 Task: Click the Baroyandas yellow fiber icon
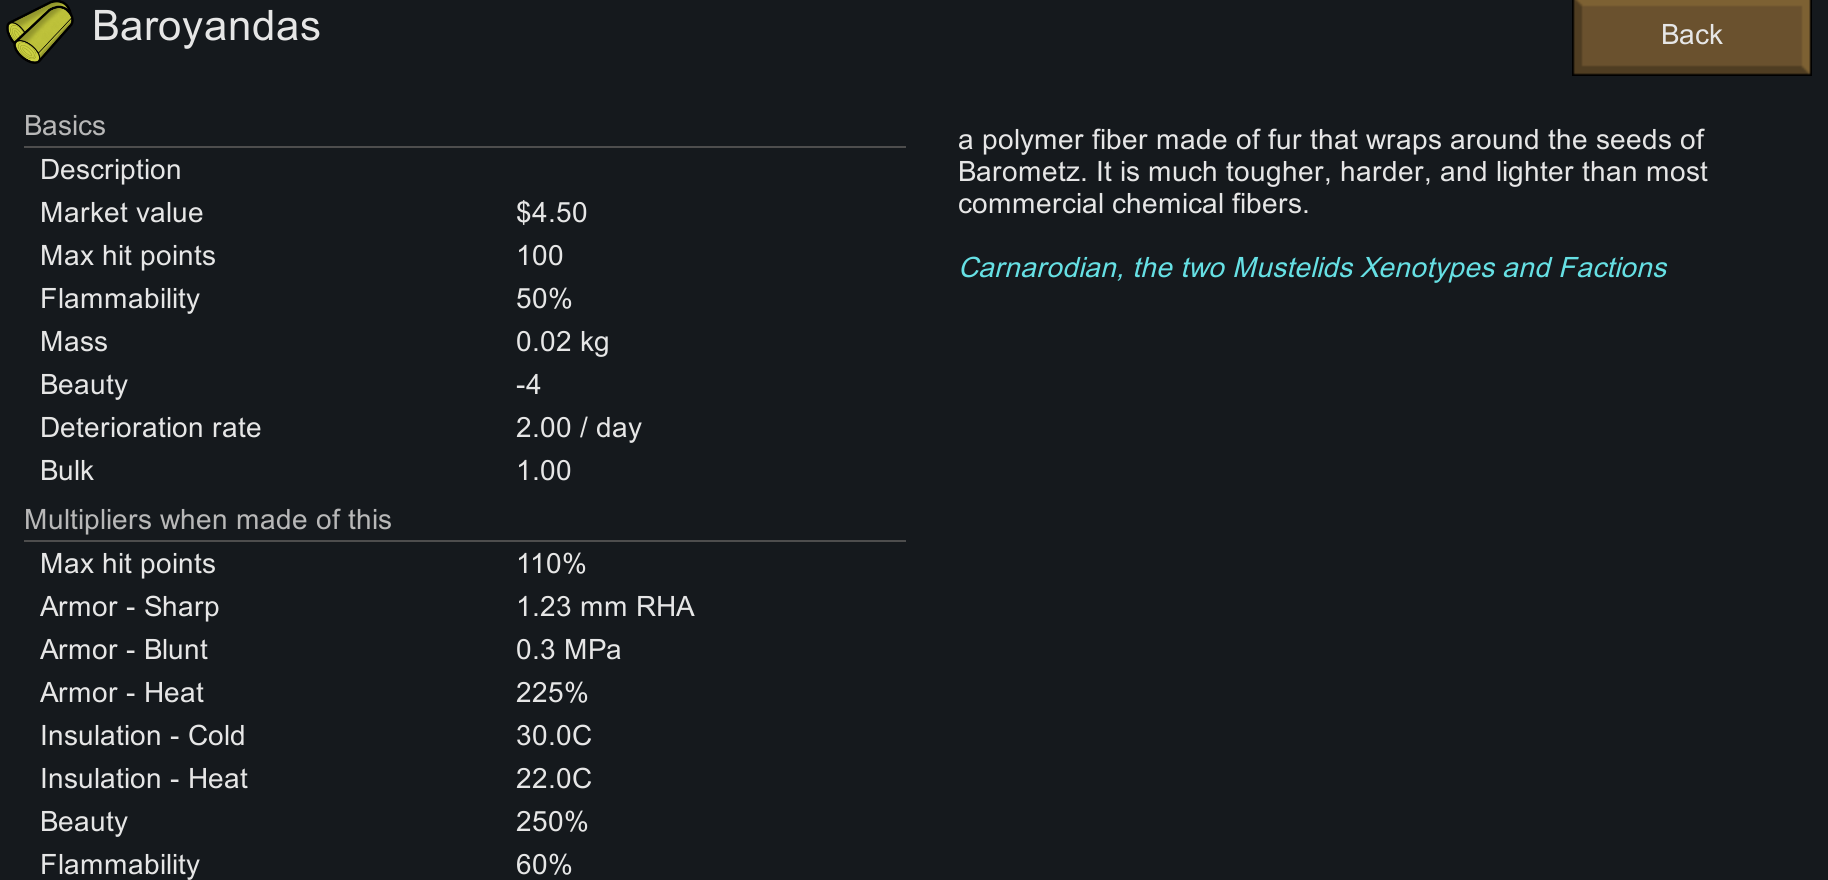pos(40,31)
